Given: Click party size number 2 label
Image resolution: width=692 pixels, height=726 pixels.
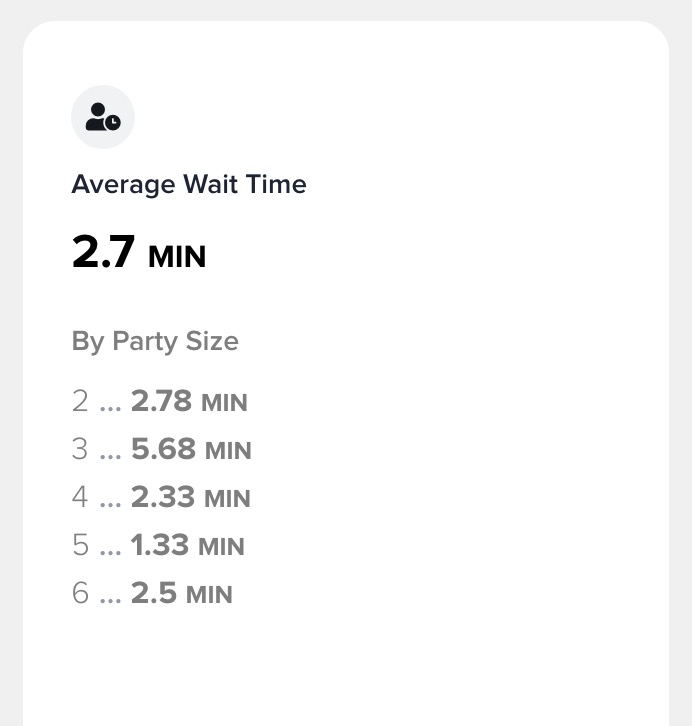Looking at the screenshot, I should [x=80, y=402].
